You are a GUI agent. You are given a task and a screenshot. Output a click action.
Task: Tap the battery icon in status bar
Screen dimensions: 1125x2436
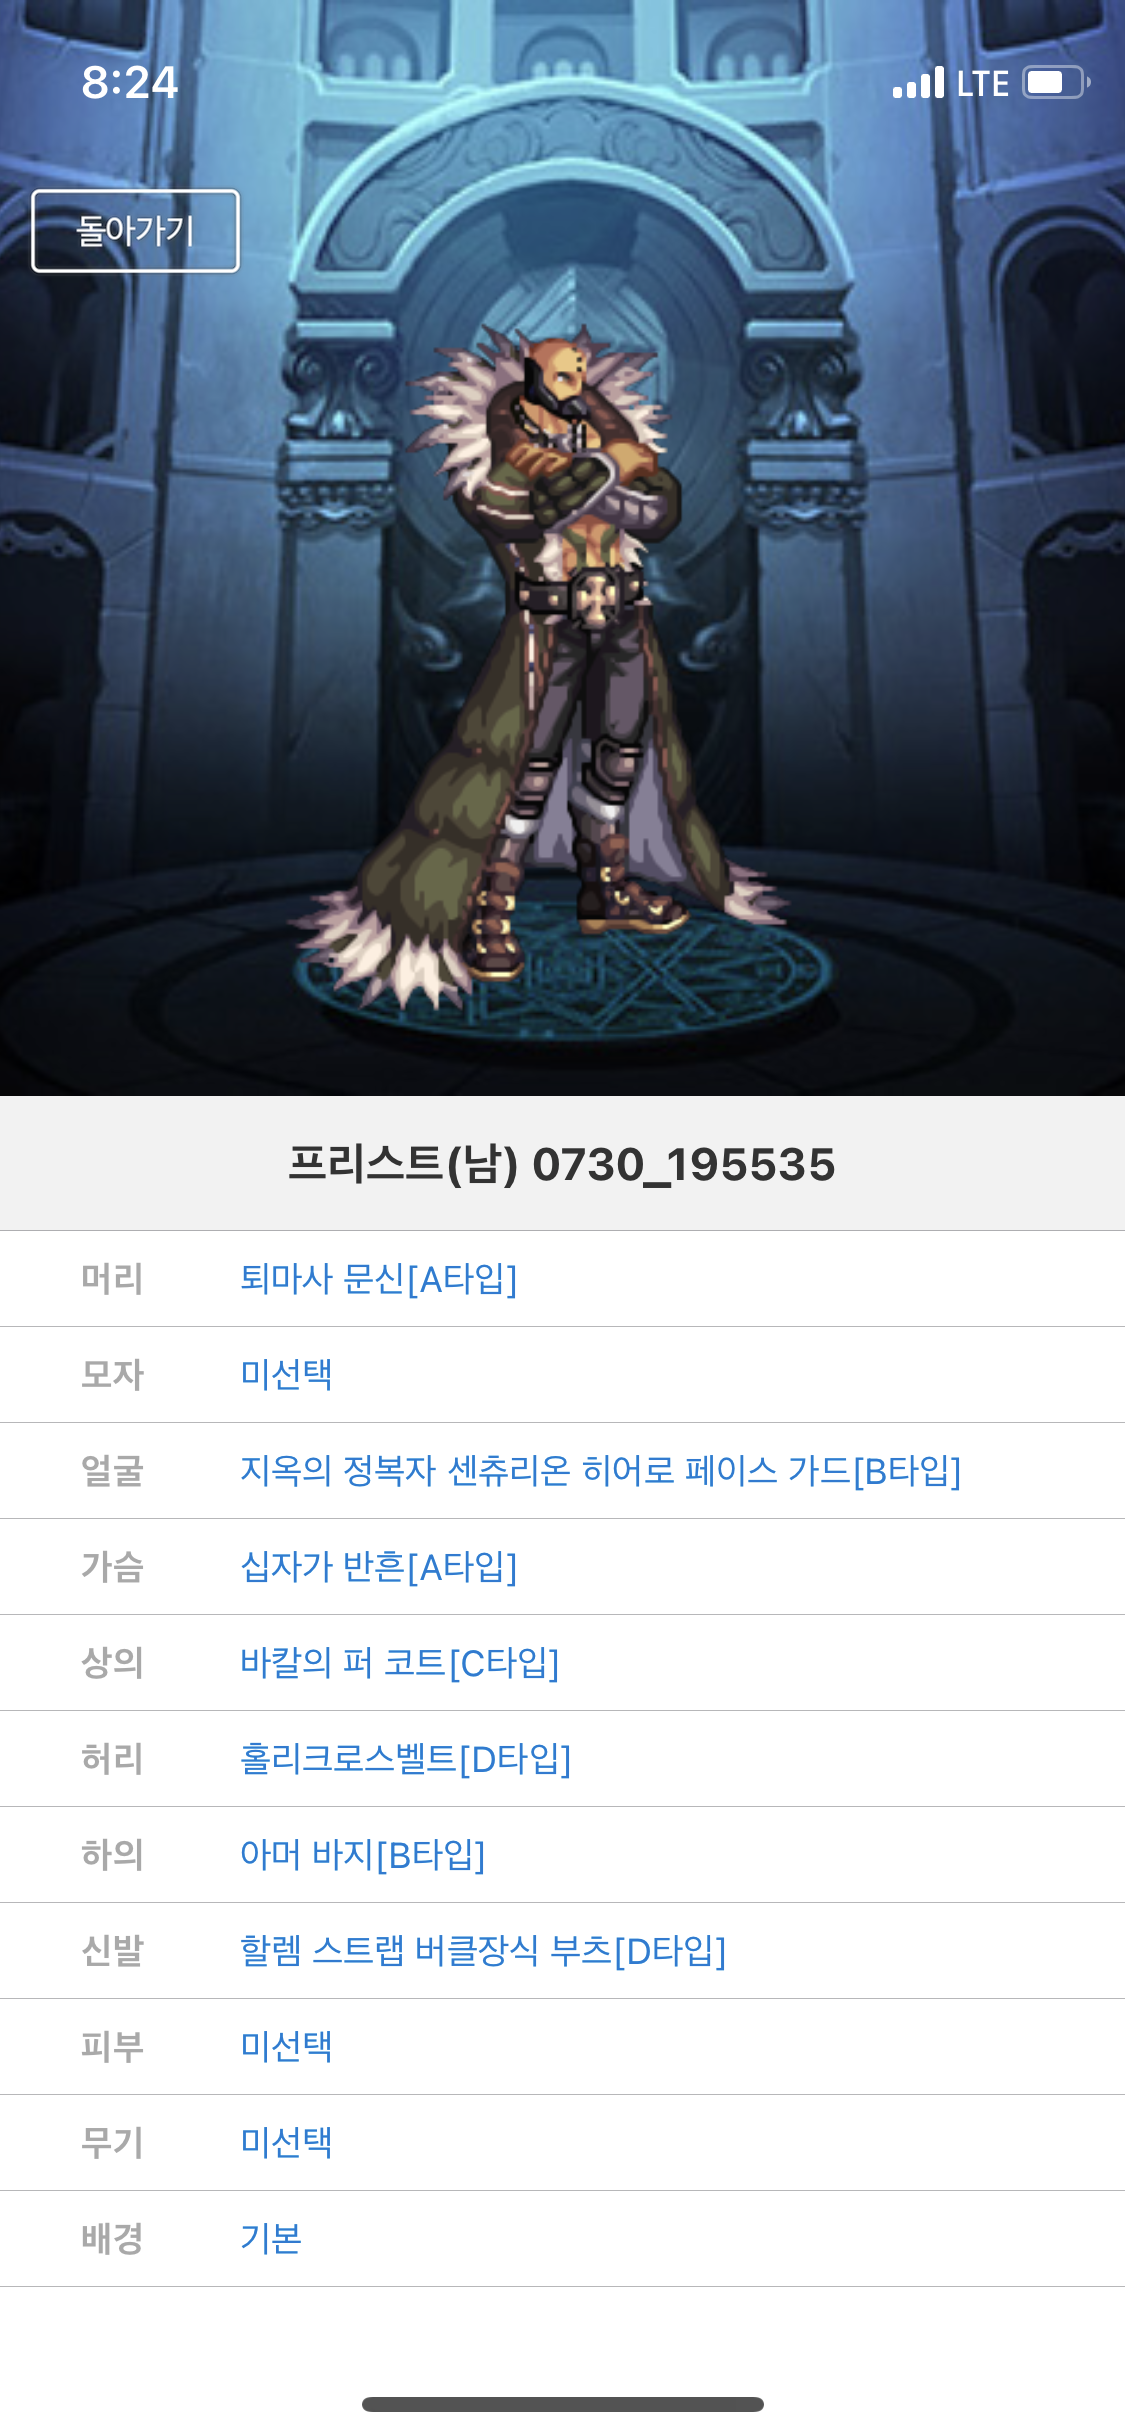pos(1056,82)
